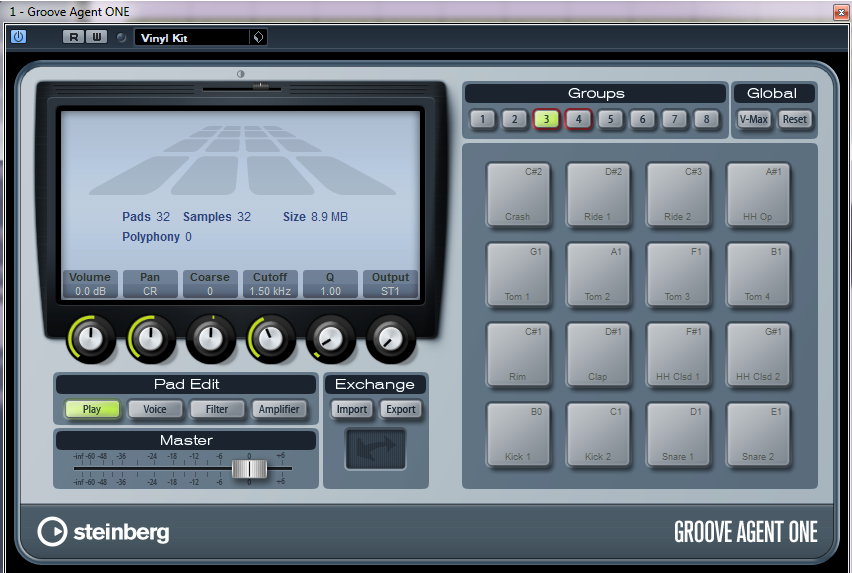Click the Volume knob
Viewport: 852px width, 573px height.
(91, 339)
